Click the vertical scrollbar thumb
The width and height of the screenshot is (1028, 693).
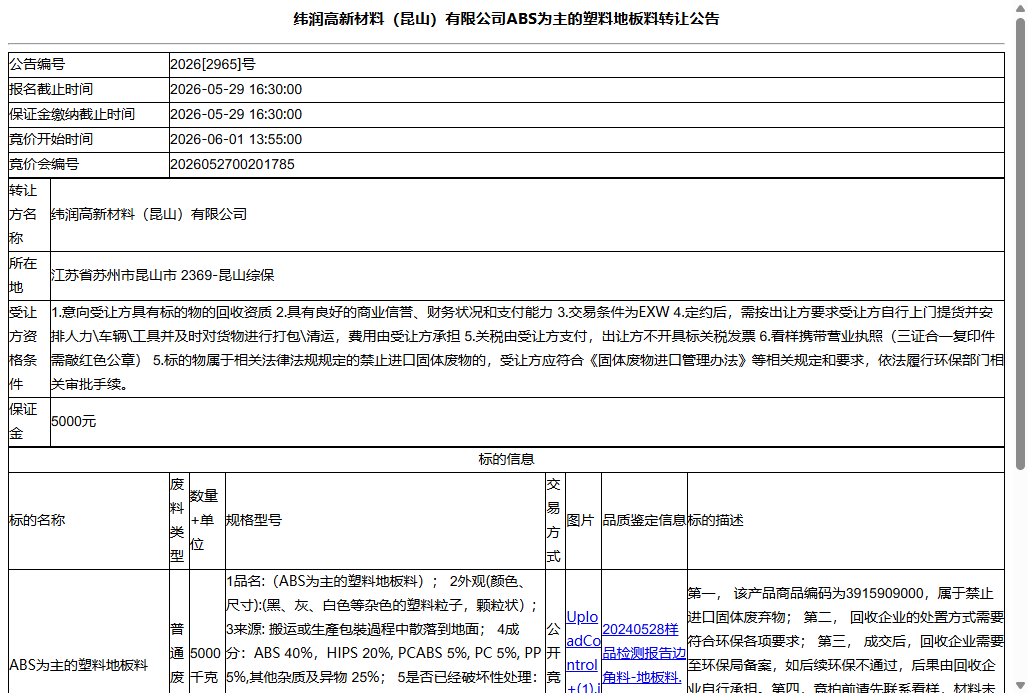click(x=1020, y=244)
